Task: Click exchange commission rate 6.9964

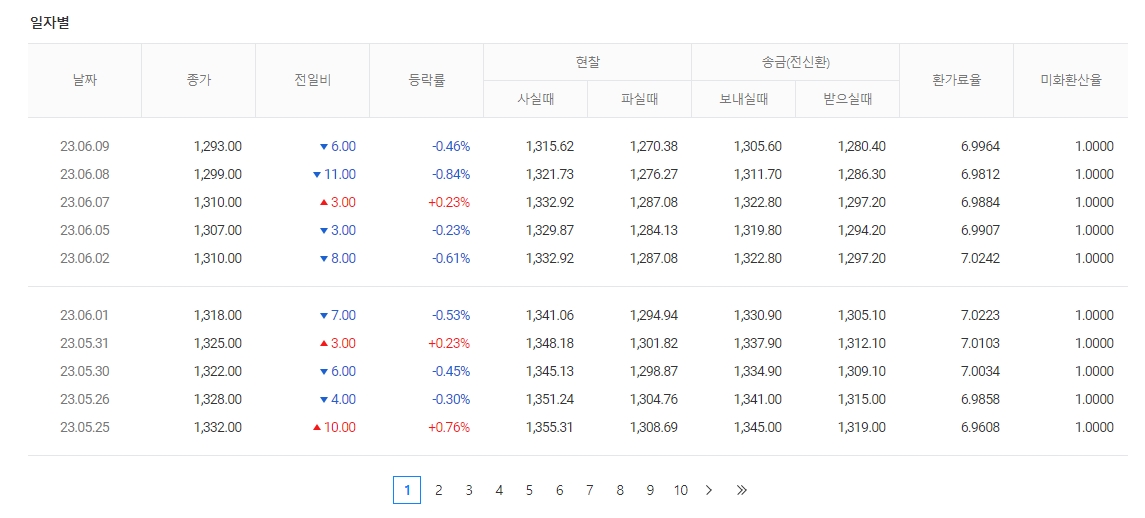Action: (981, 146)
